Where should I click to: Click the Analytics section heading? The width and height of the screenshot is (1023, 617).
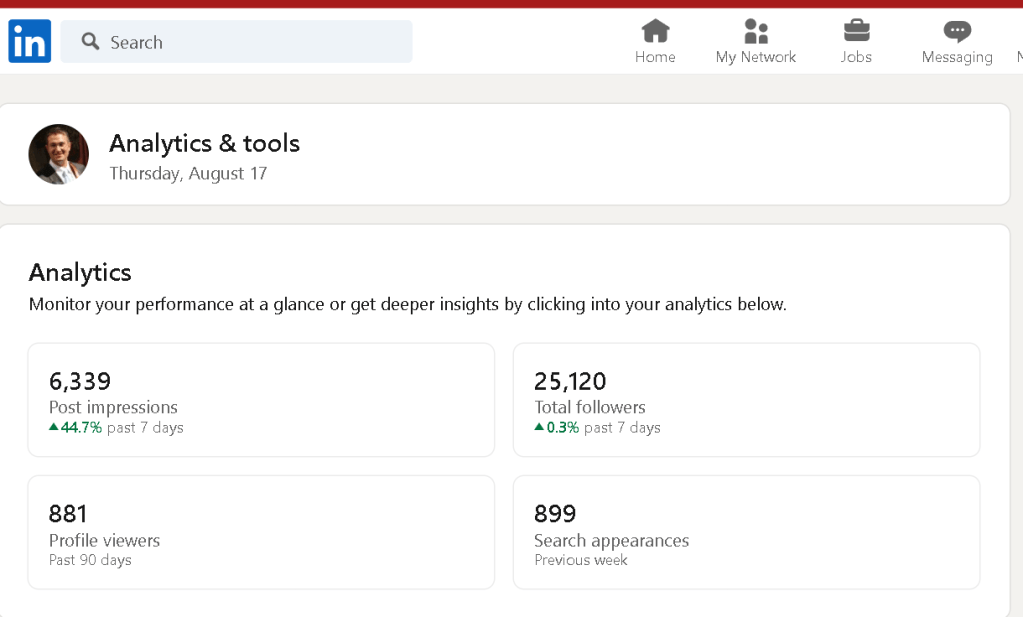[x=80, y=273]
